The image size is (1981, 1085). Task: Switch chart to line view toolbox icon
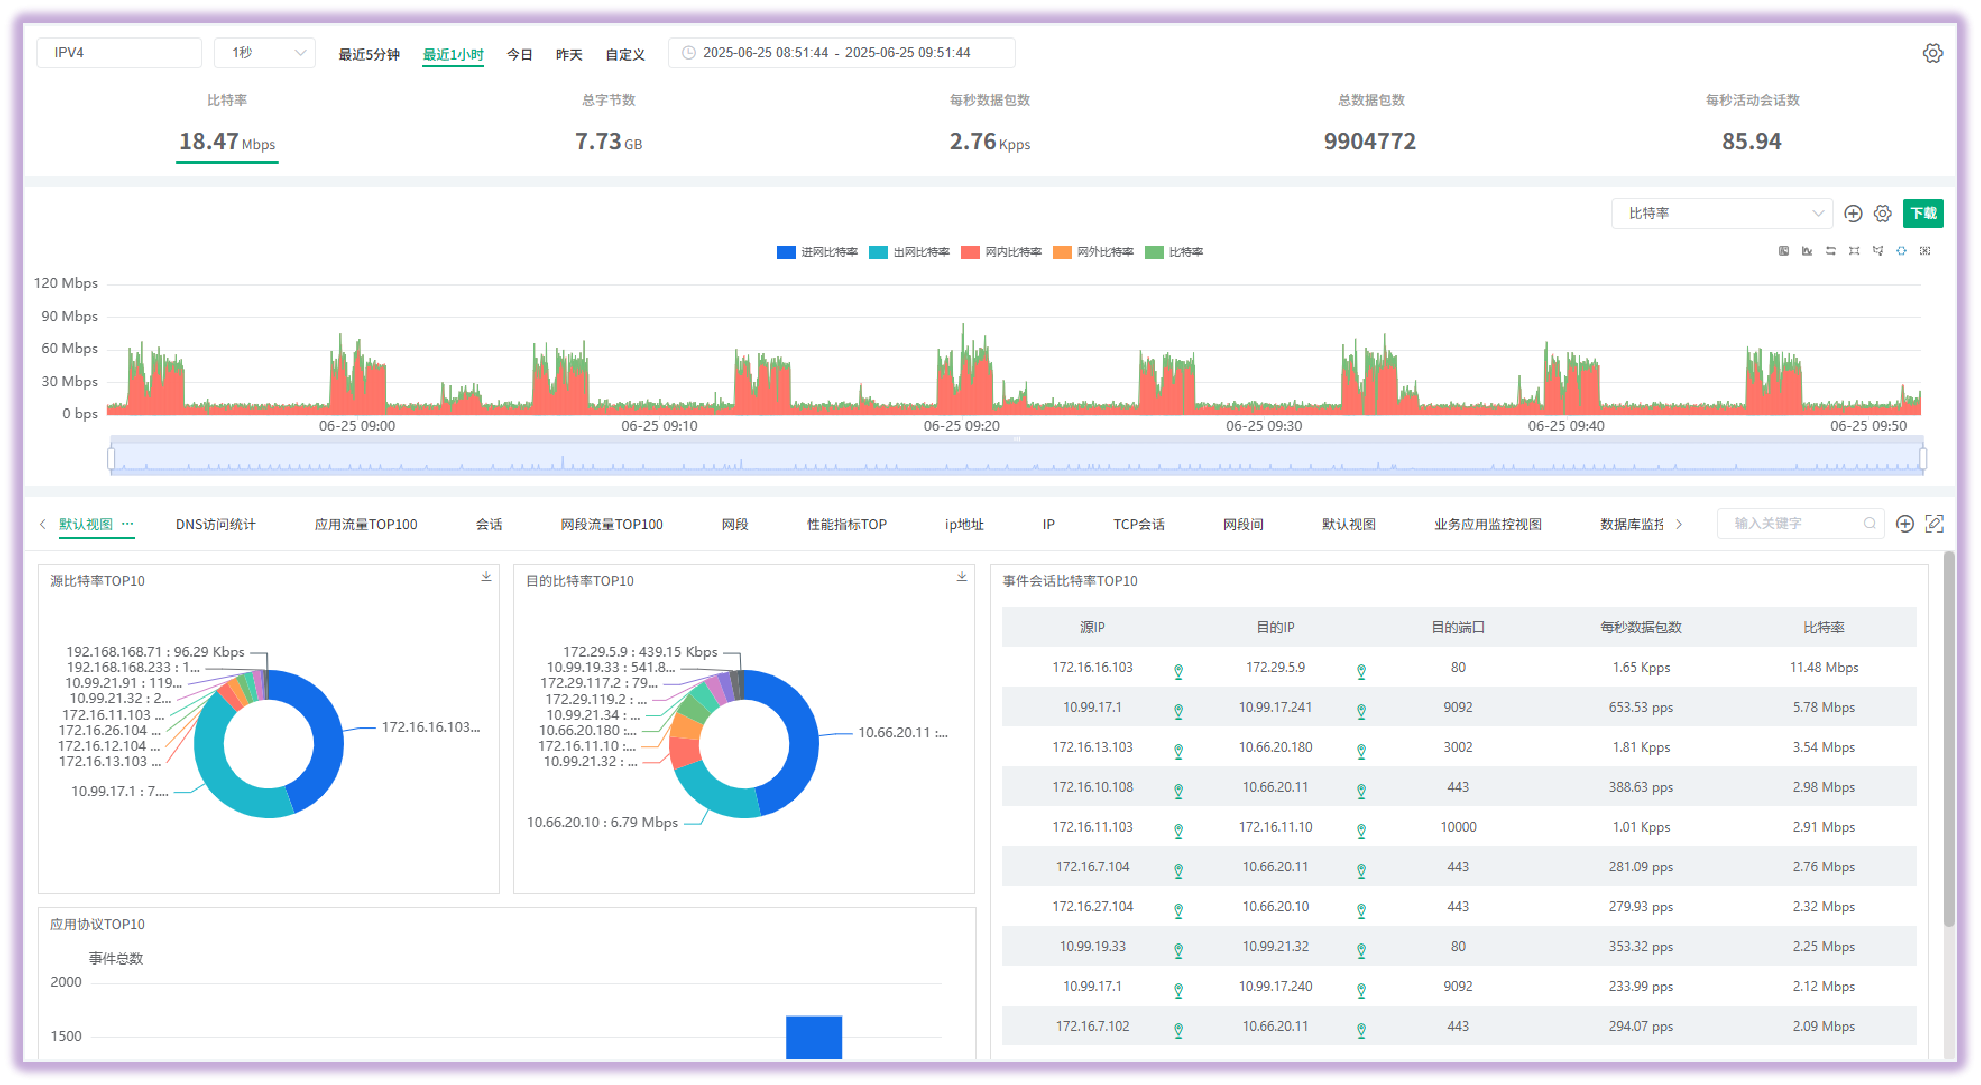click(1807, 251)
